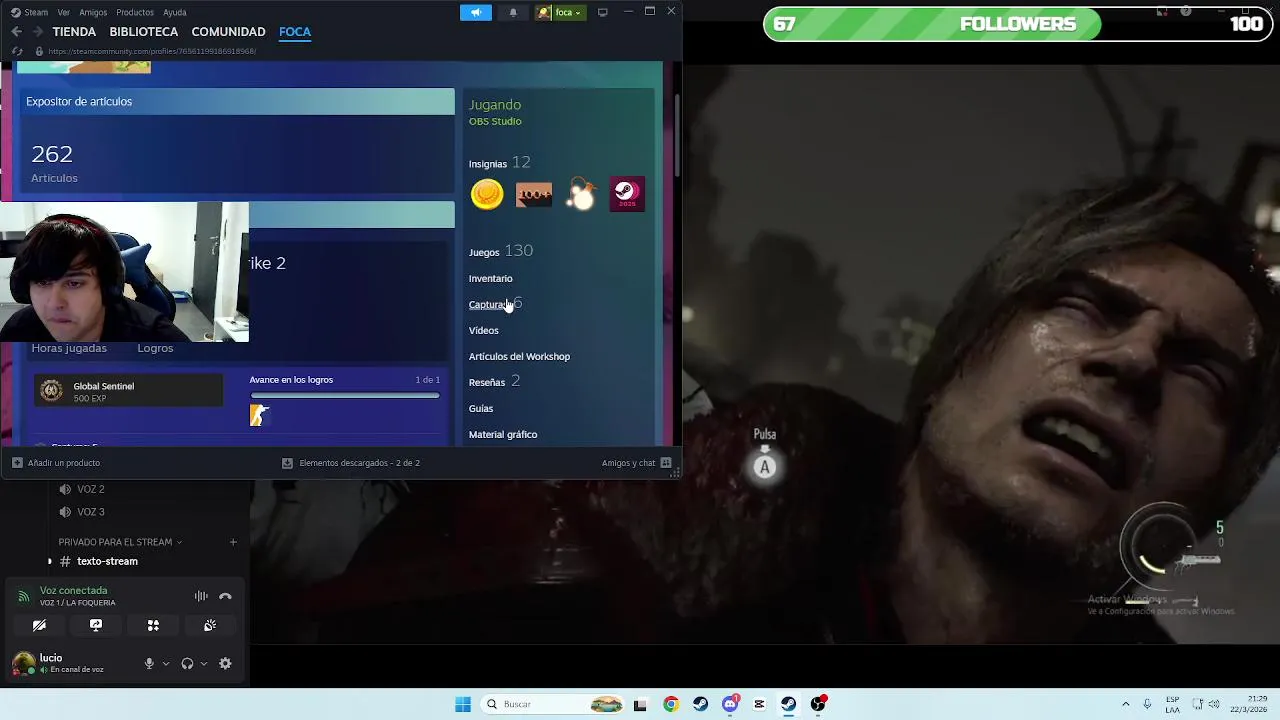Go back with the Steam back arrow
1280x720 pixels.
pyautogui.click(x=17, y=32)
